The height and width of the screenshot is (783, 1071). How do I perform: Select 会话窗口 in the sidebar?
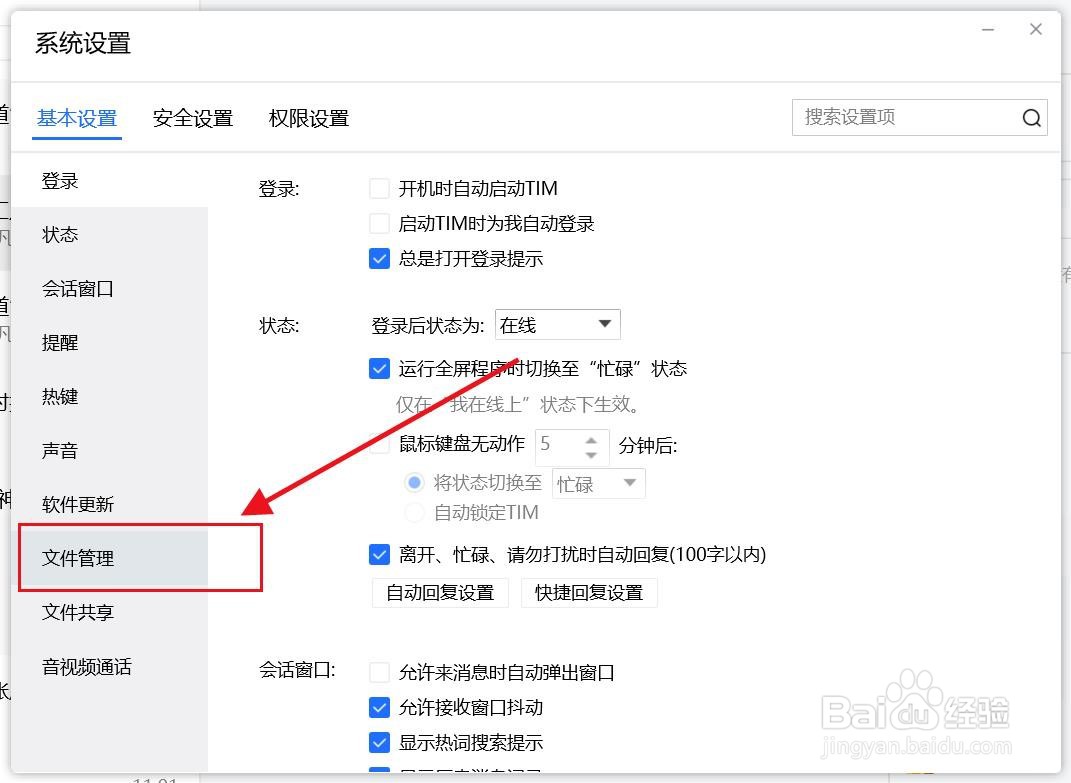tap(109, 288)
